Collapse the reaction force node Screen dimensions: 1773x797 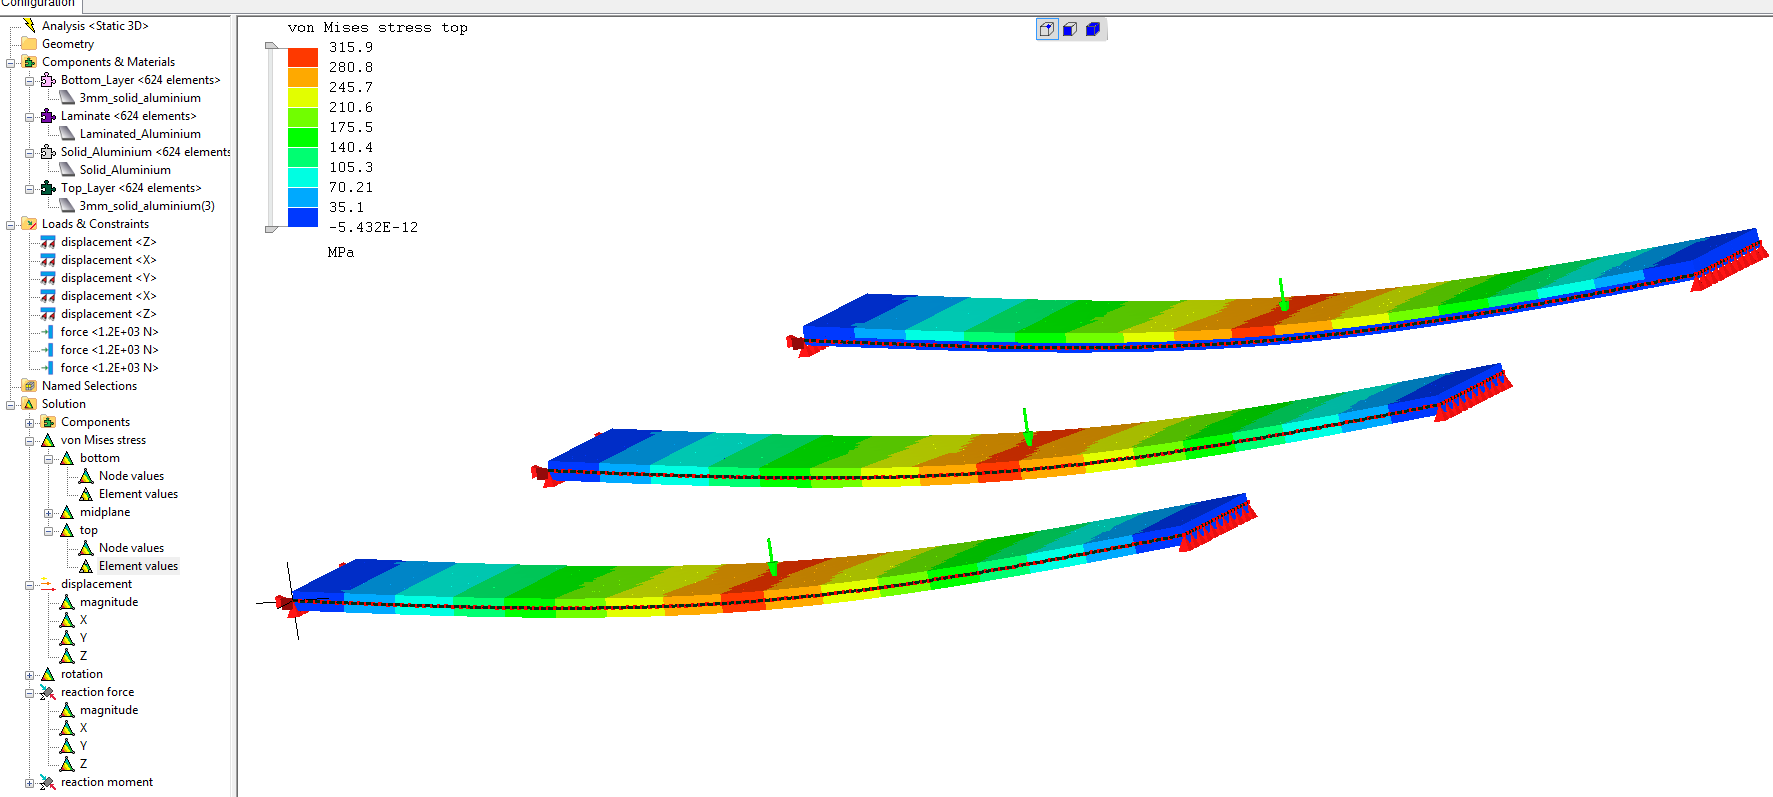[30, 692]
